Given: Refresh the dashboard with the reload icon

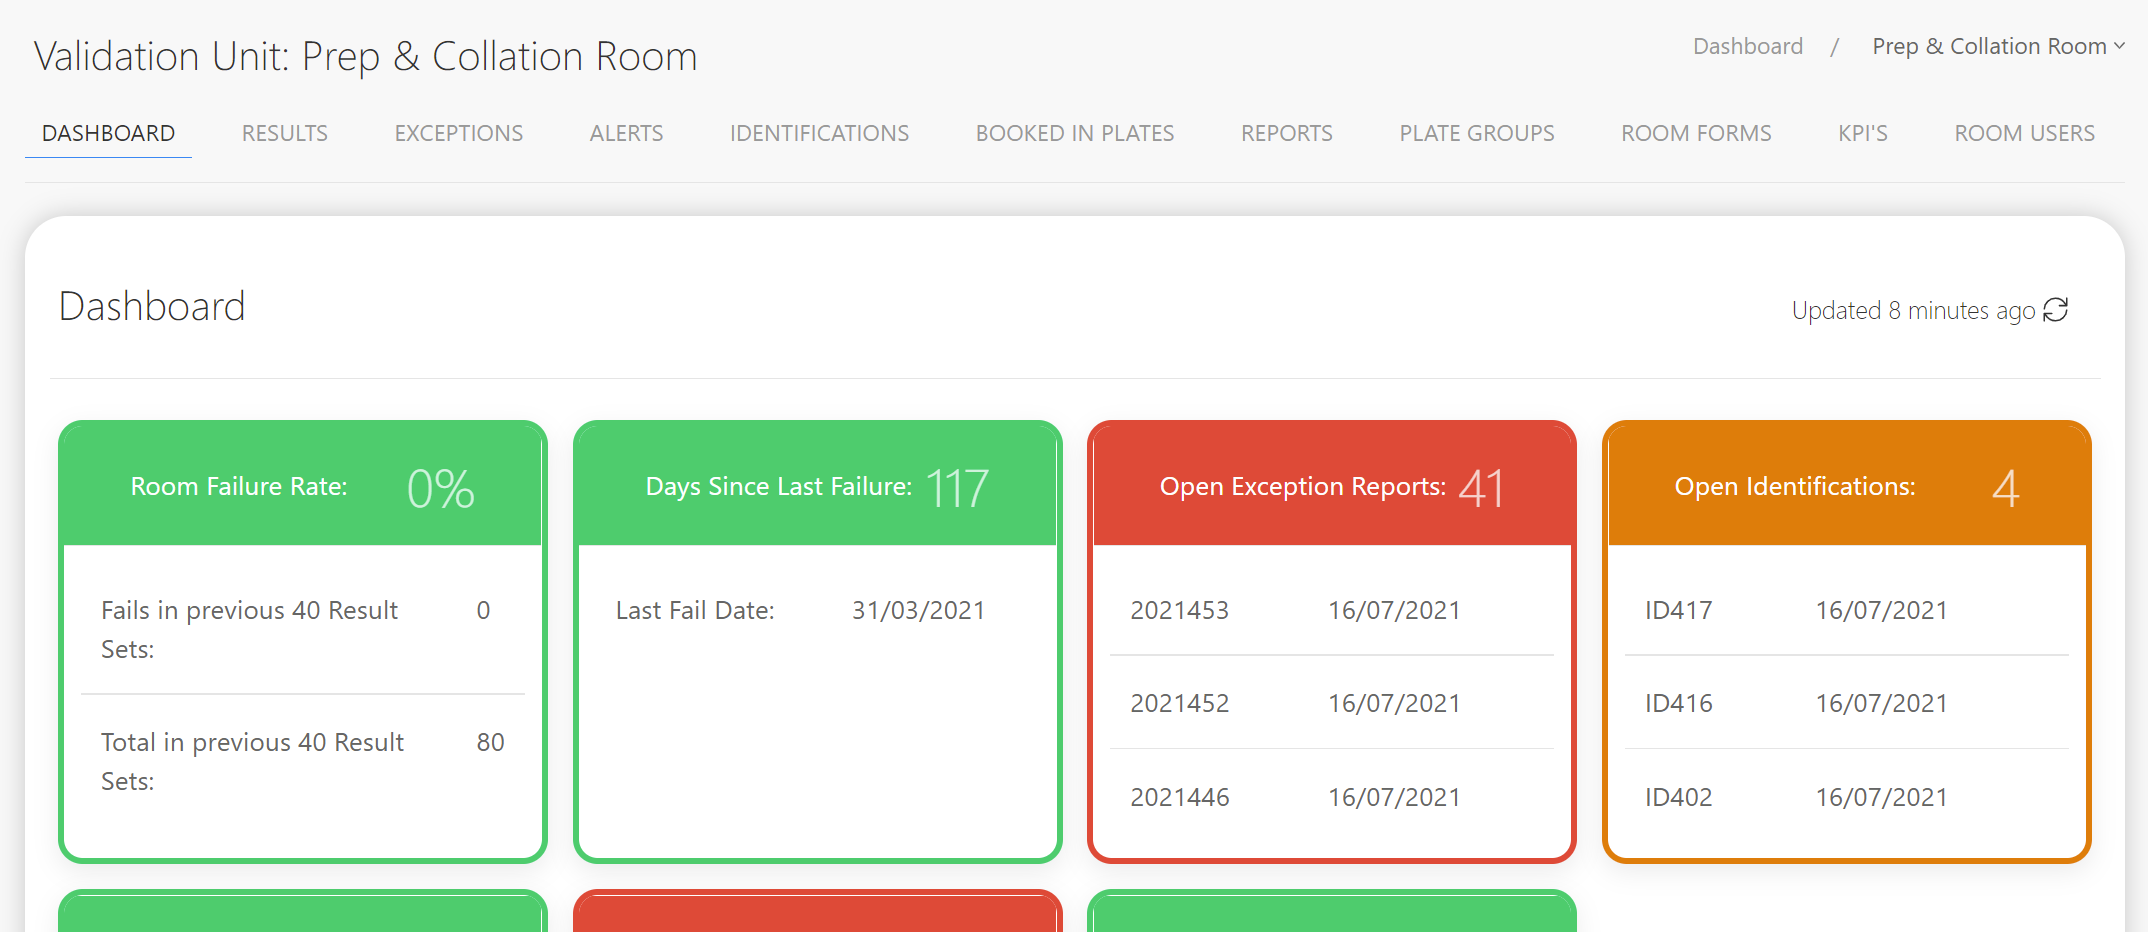Looking at the screenshot, I should pos(2056,310).
